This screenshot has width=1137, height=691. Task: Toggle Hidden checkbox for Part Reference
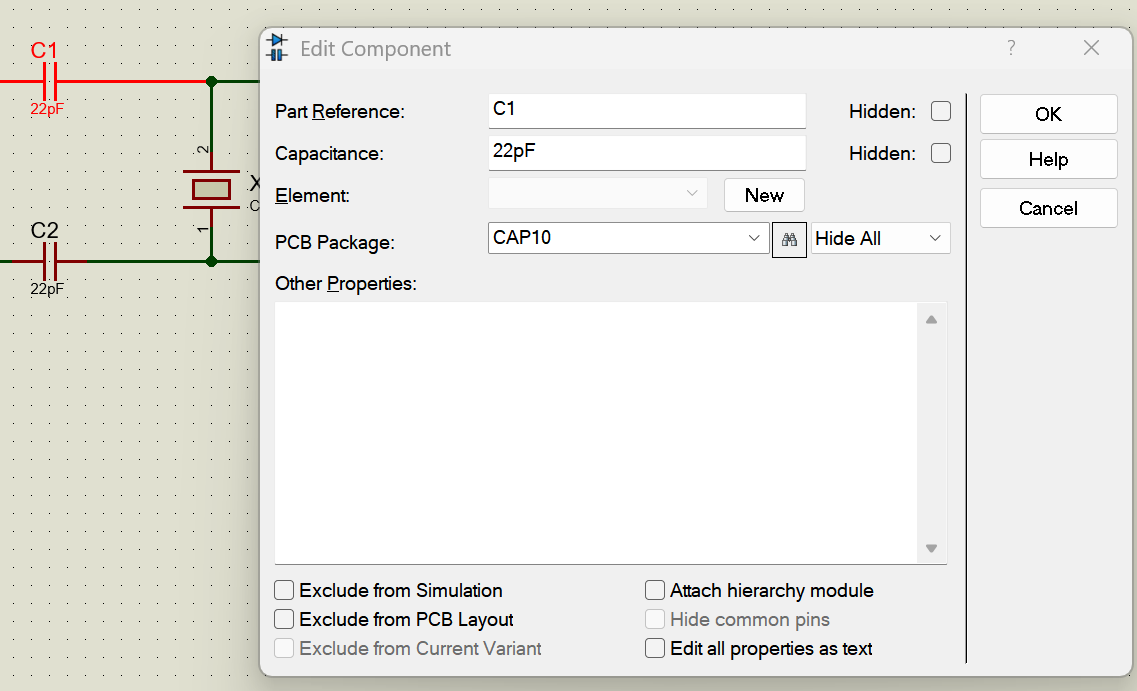941,111
